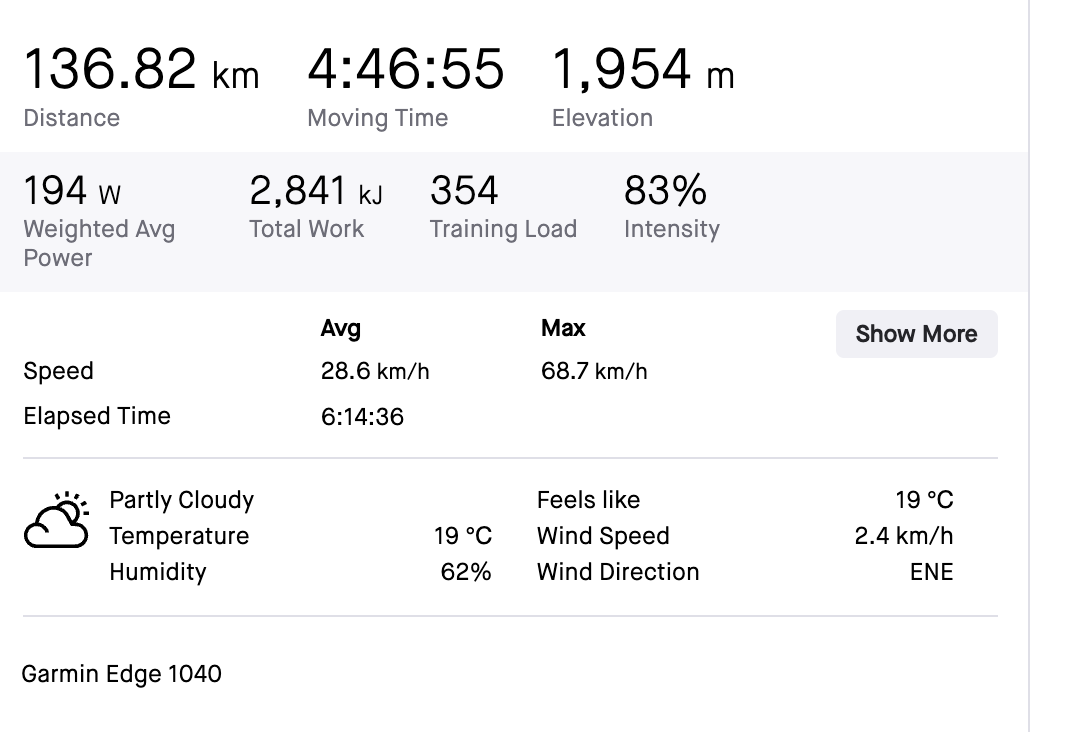Click the 6:14:36 elapsed time value
The image size is (1080, 732).
coord(362,417)
